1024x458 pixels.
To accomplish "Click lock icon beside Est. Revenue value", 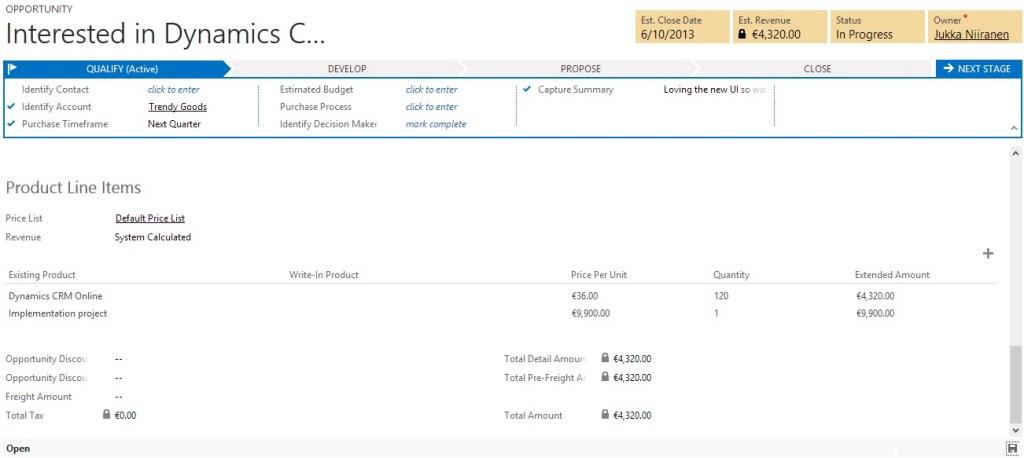I will click(742, 35).
